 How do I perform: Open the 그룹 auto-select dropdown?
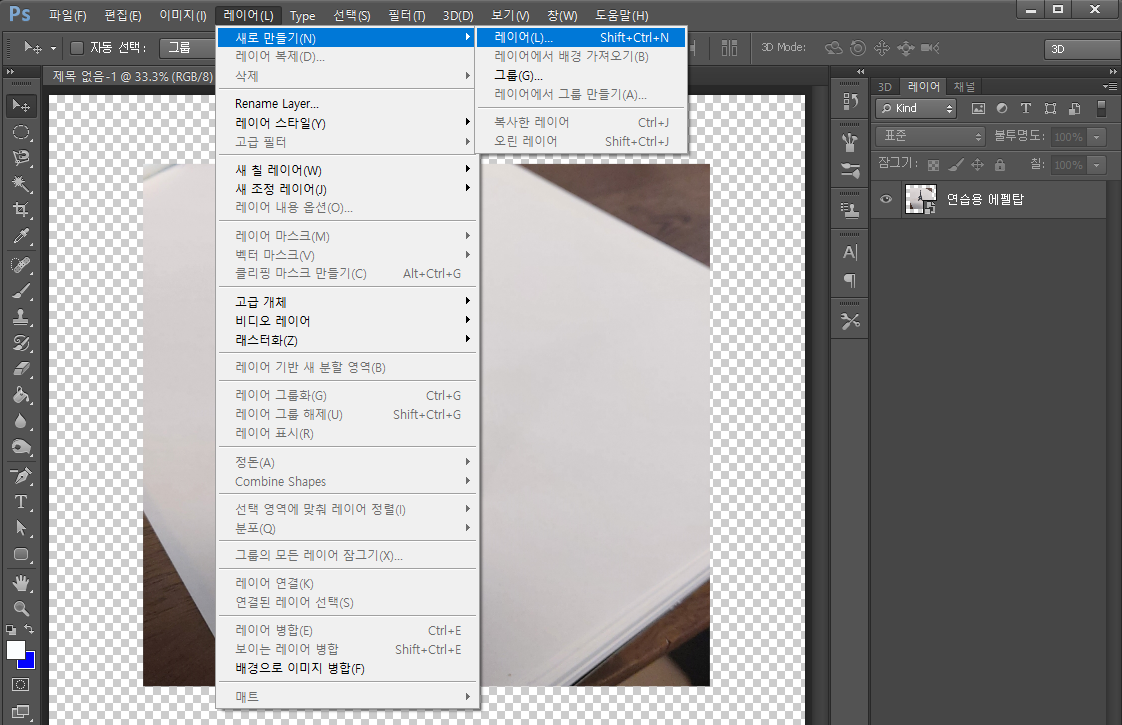tap(187, 48)
